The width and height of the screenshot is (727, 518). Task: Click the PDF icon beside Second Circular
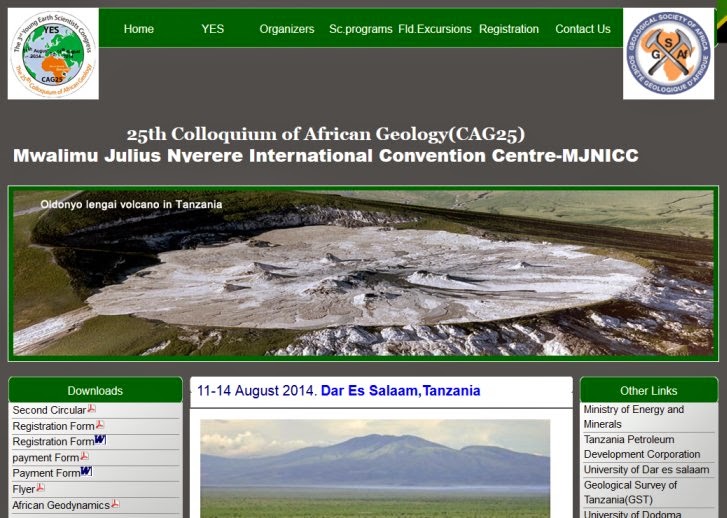click(92, 409)
